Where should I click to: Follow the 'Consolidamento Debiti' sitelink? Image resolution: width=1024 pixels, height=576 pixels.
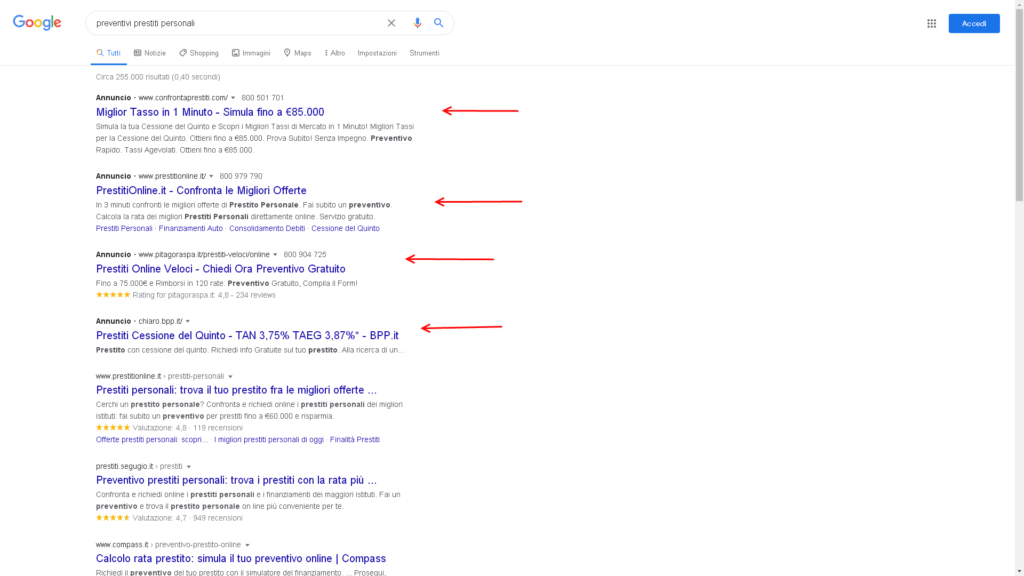coord(267,229)
